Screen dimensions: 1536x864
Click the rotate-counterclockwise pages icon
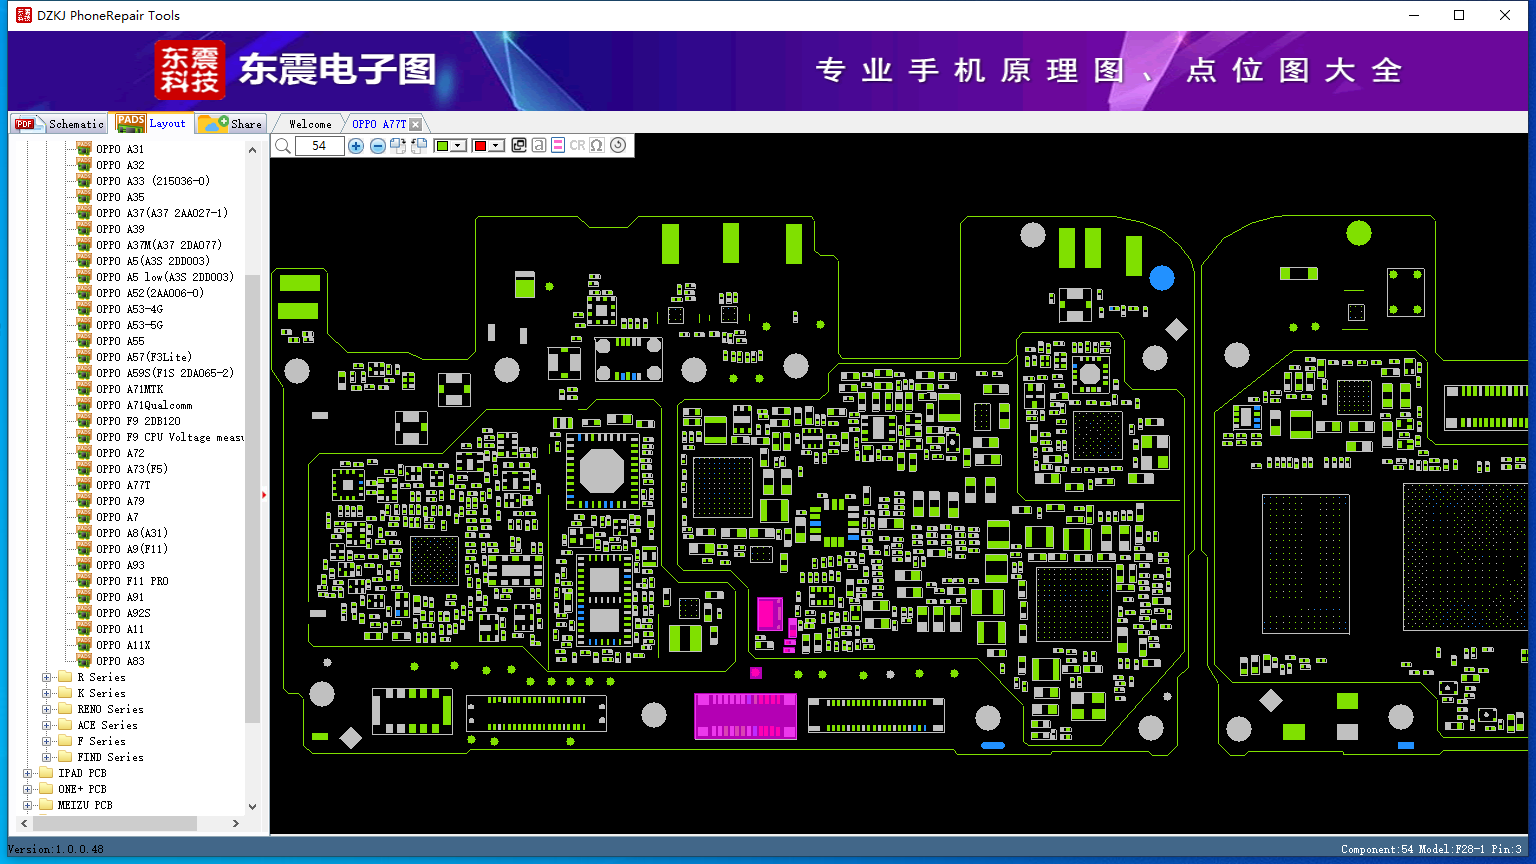coord(419,146)
